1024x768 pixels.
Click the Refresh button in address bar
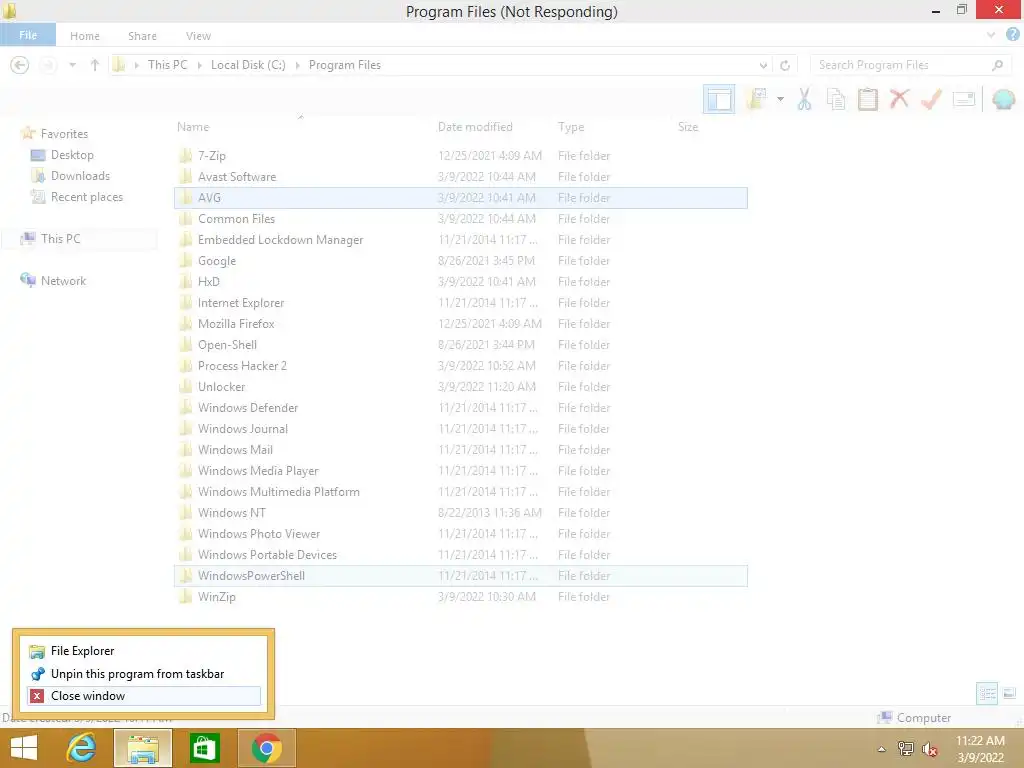[x=785, y=65]
